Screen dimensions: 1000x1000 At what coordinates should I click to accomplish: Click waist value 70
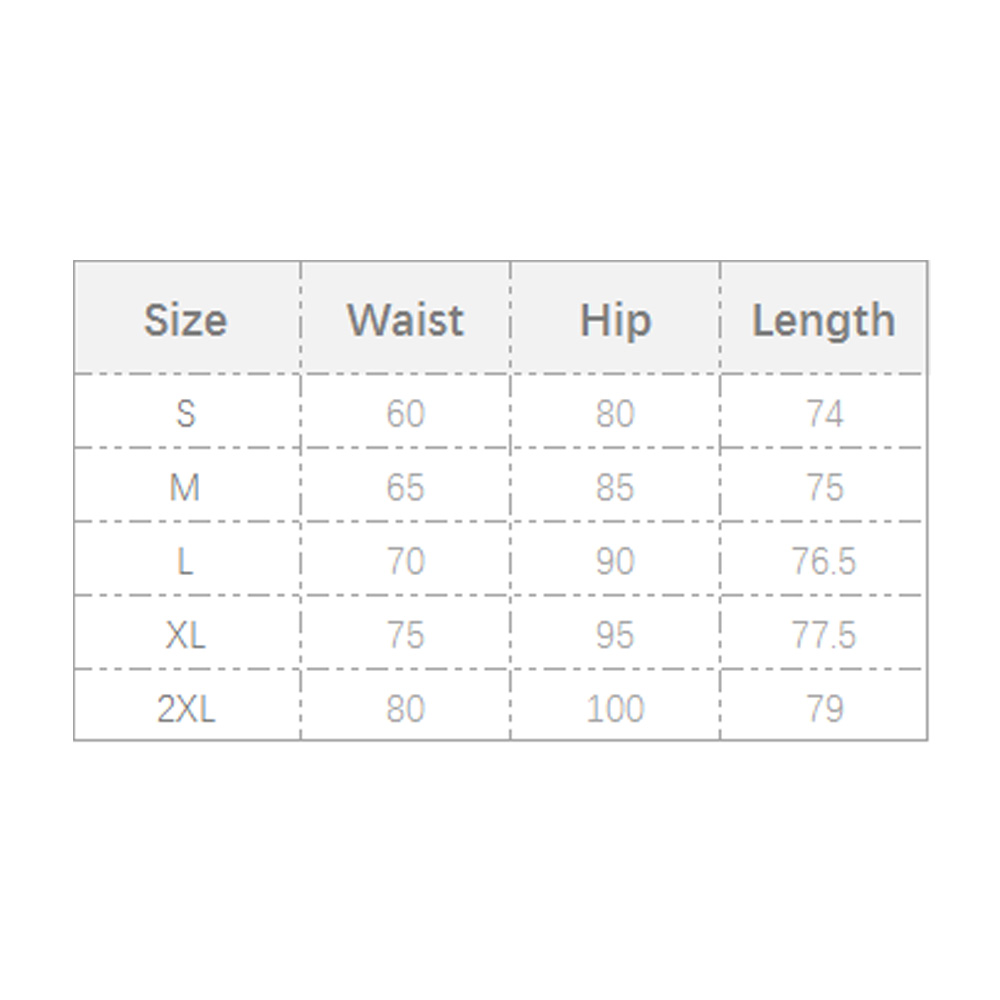[x=405, y=561]
